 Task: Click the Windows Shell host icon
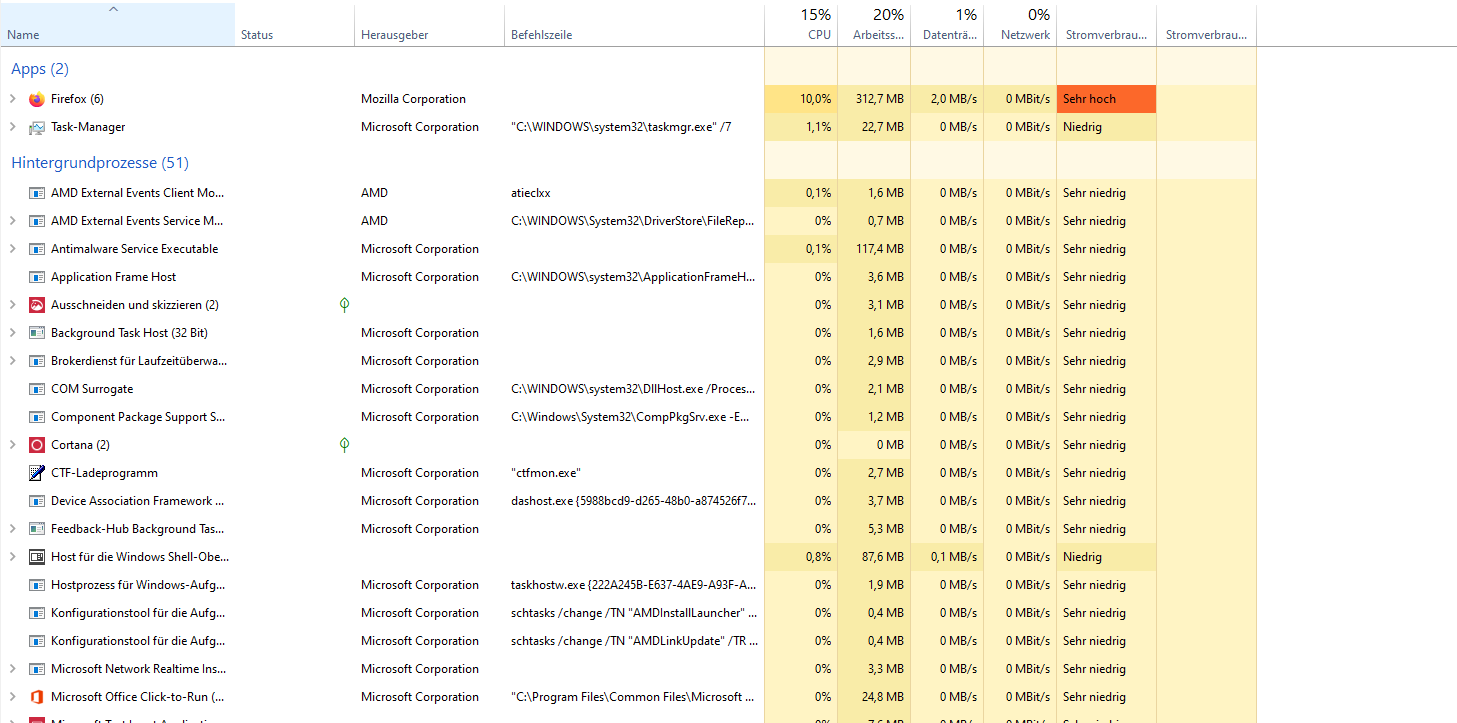pos(37,557)
